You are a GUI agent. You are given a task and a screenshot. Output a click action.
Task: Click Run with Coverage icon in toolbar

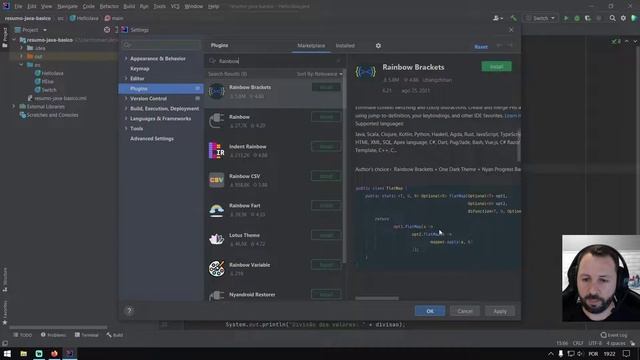[588, 18]
